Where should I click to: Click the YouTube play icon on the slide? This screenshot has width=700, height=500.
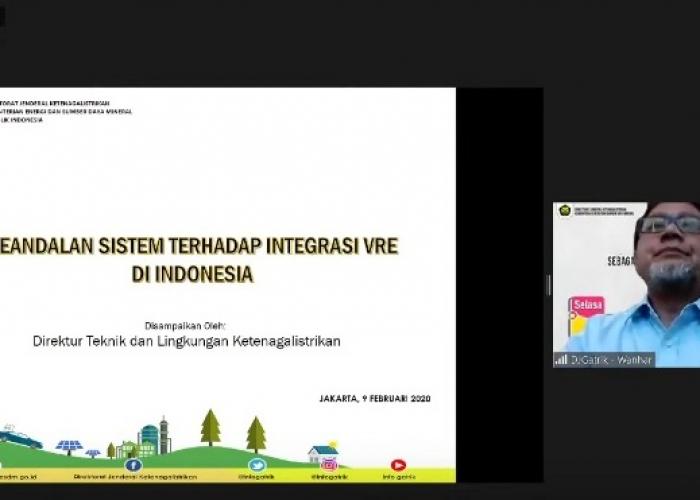[x=398, y=464]
